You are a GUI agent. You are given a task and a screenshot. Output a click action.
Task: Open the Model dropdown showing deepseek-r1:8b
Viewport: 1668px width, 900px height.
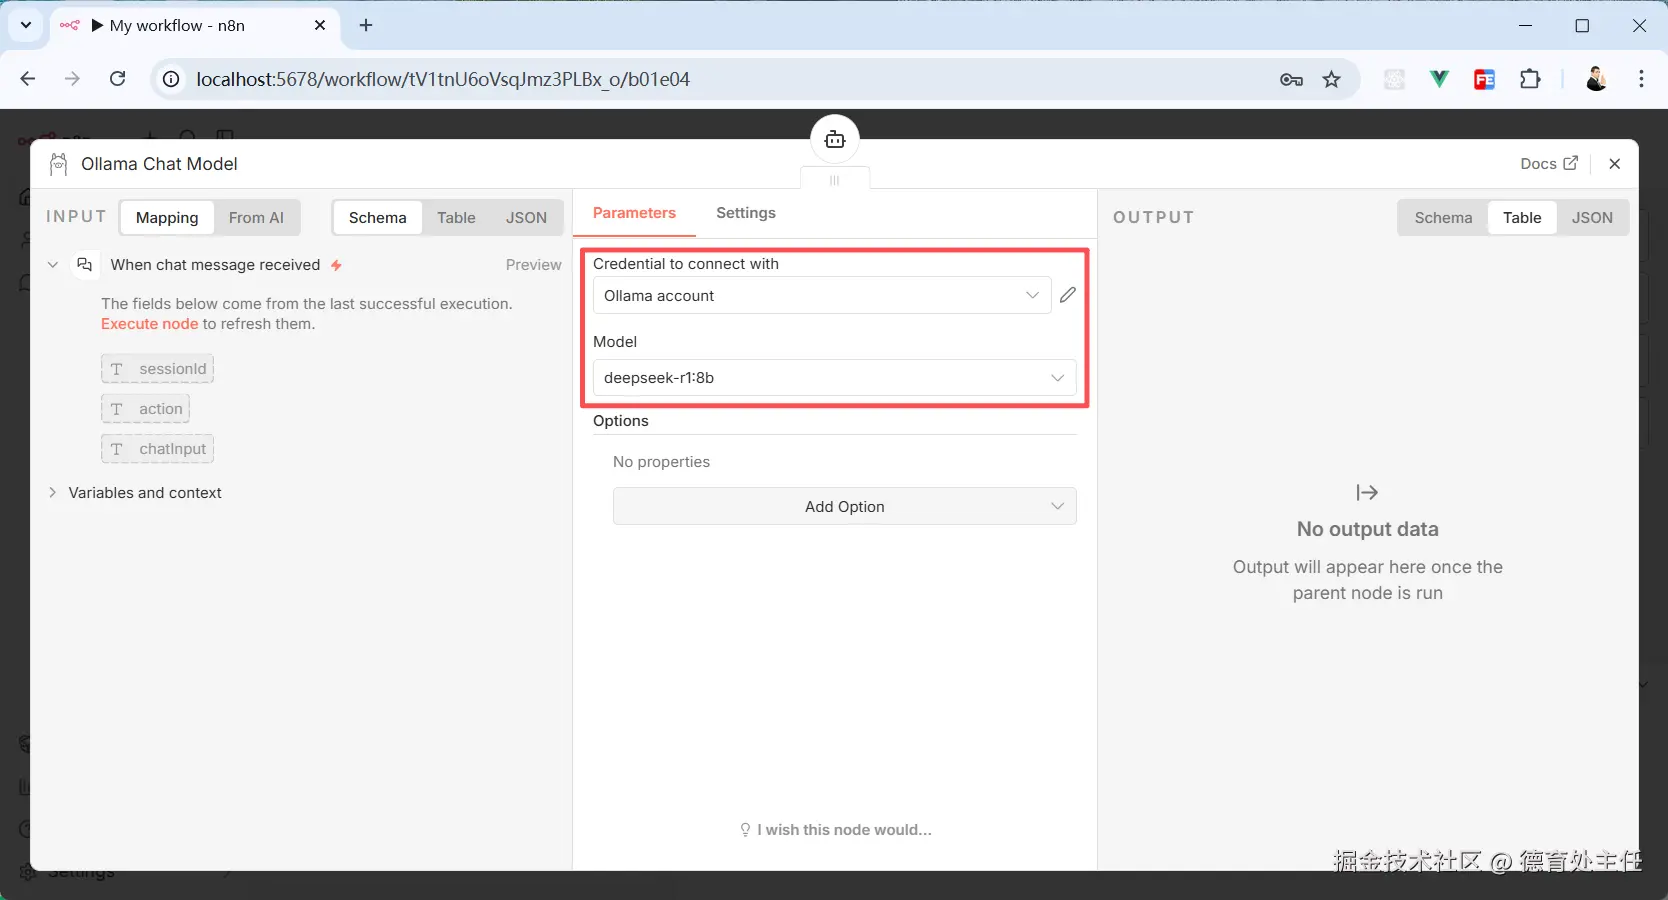tap(835, 378)
